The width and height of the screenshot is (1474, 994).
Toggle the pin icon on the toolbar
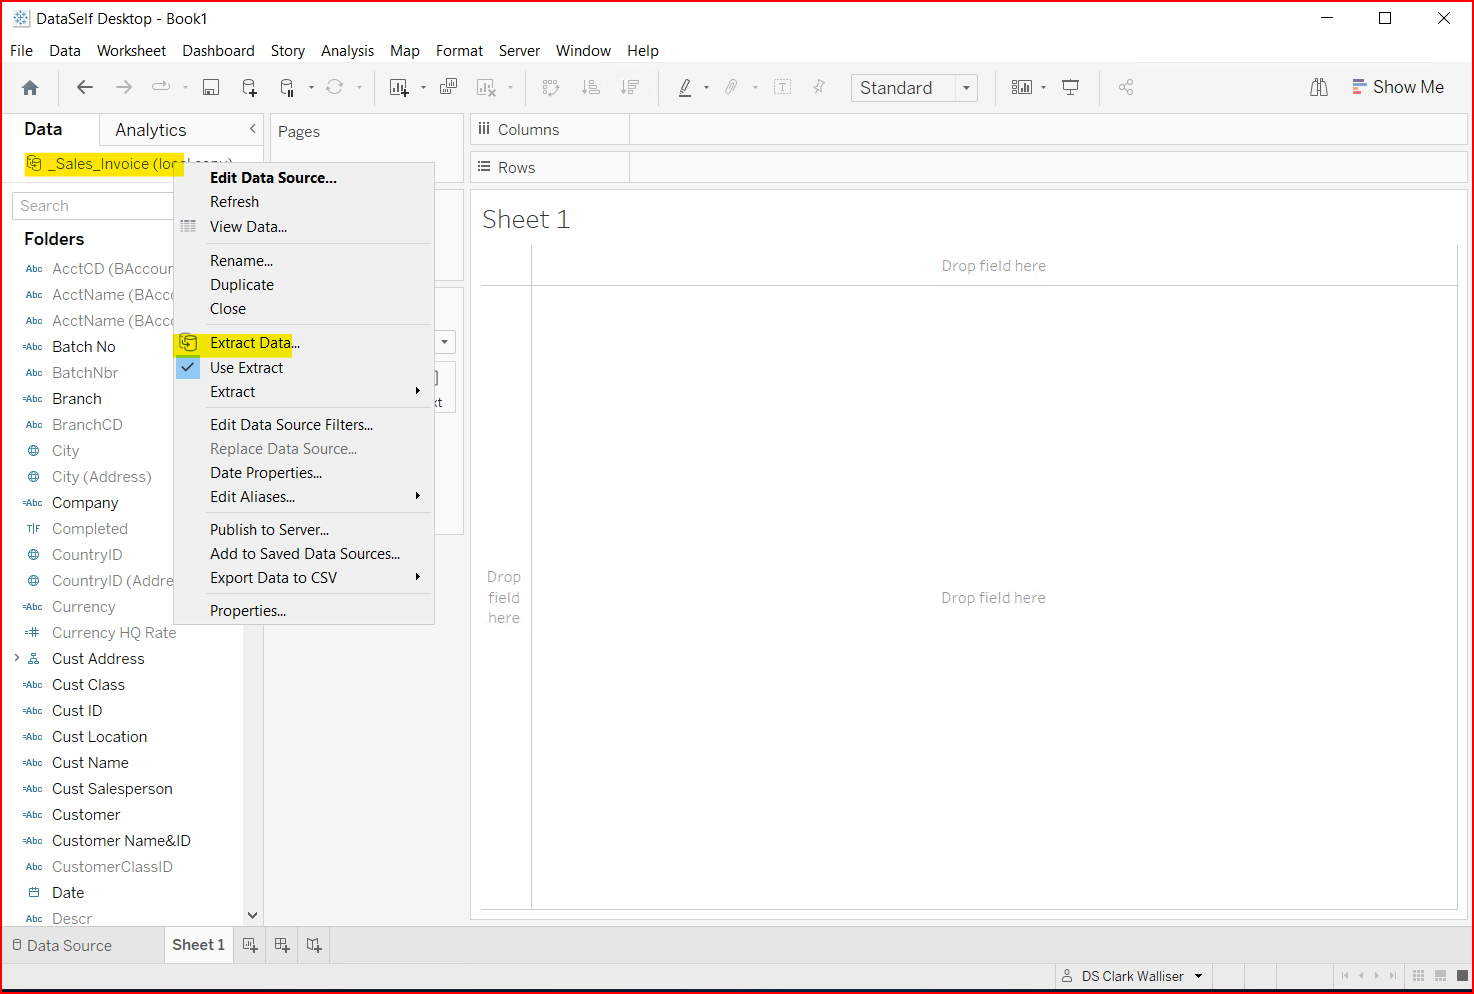click(x=819, y=87)
